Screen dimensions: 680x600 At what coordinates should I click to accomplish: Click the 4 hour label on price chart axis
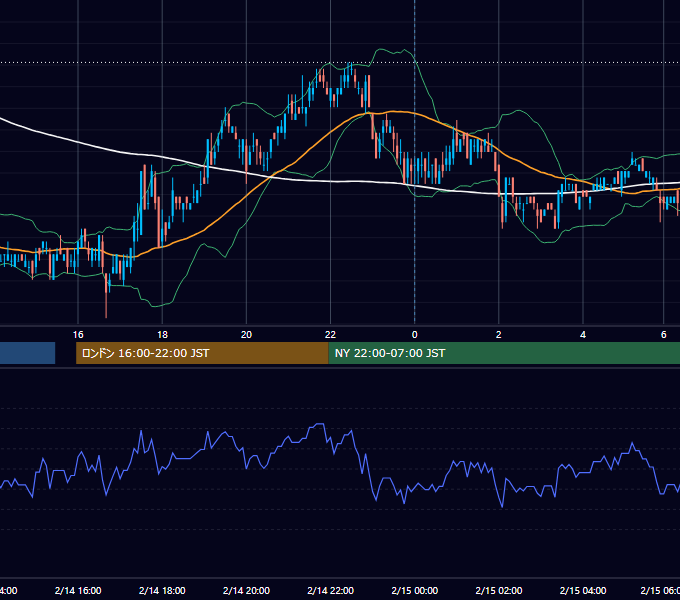[x=583, y=335]
